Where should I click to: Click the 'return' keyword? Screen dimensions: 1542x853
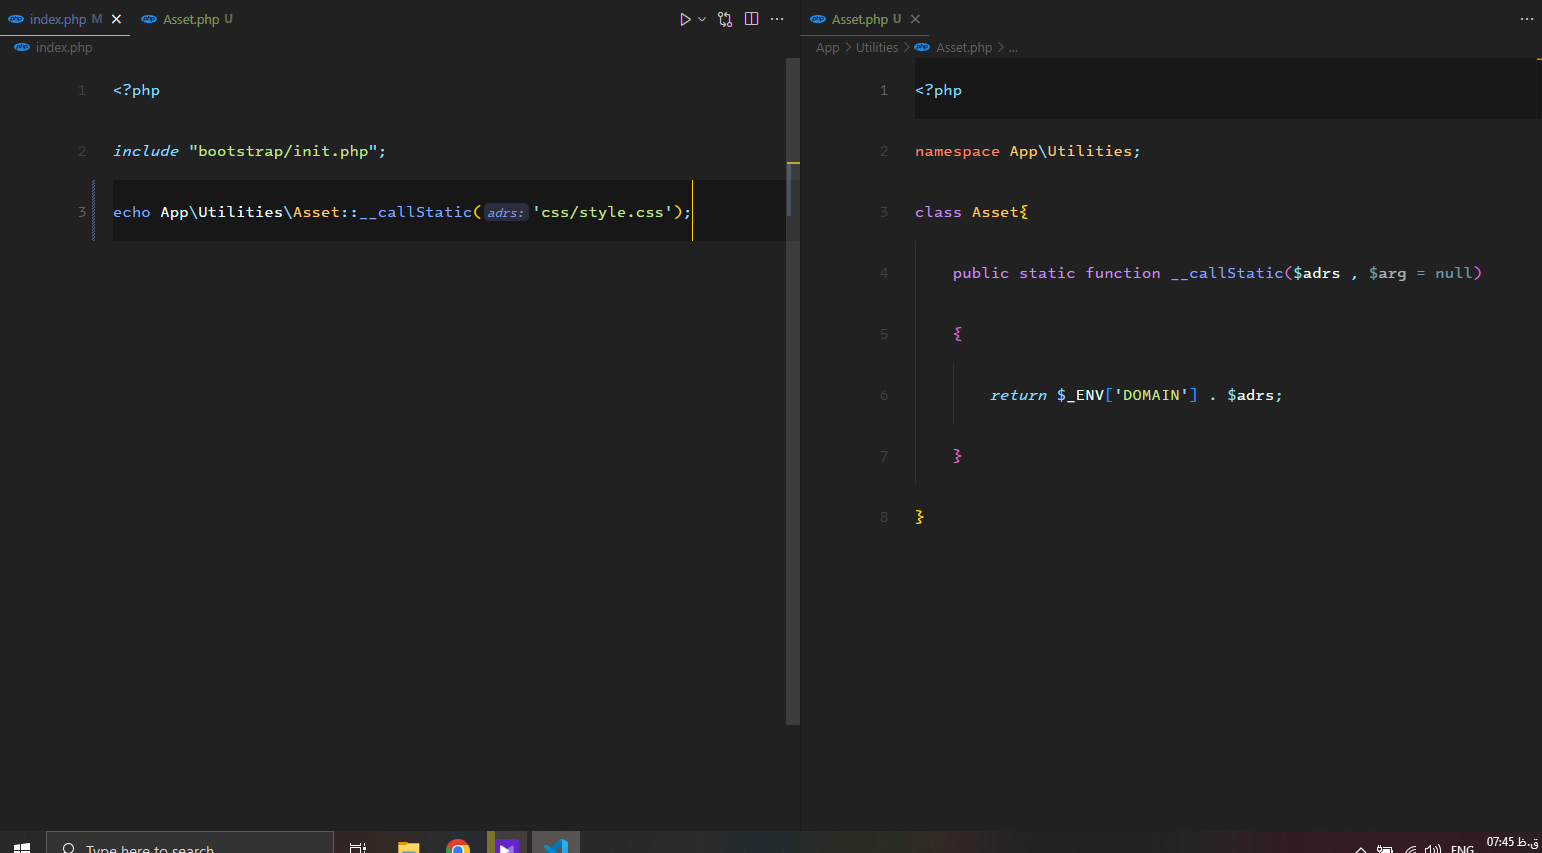point(1018,395)
